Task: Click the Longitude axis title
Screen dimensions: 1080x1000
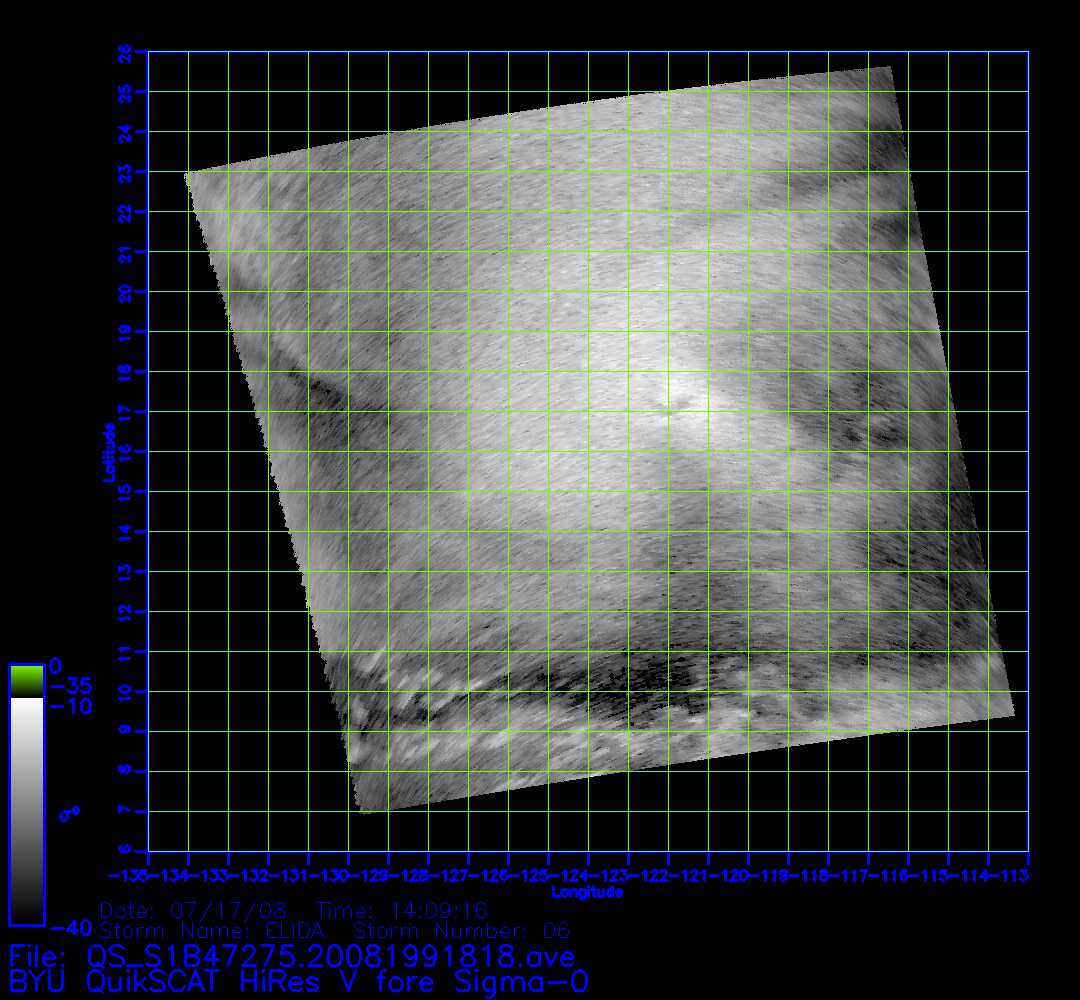Action: point(587,892)
